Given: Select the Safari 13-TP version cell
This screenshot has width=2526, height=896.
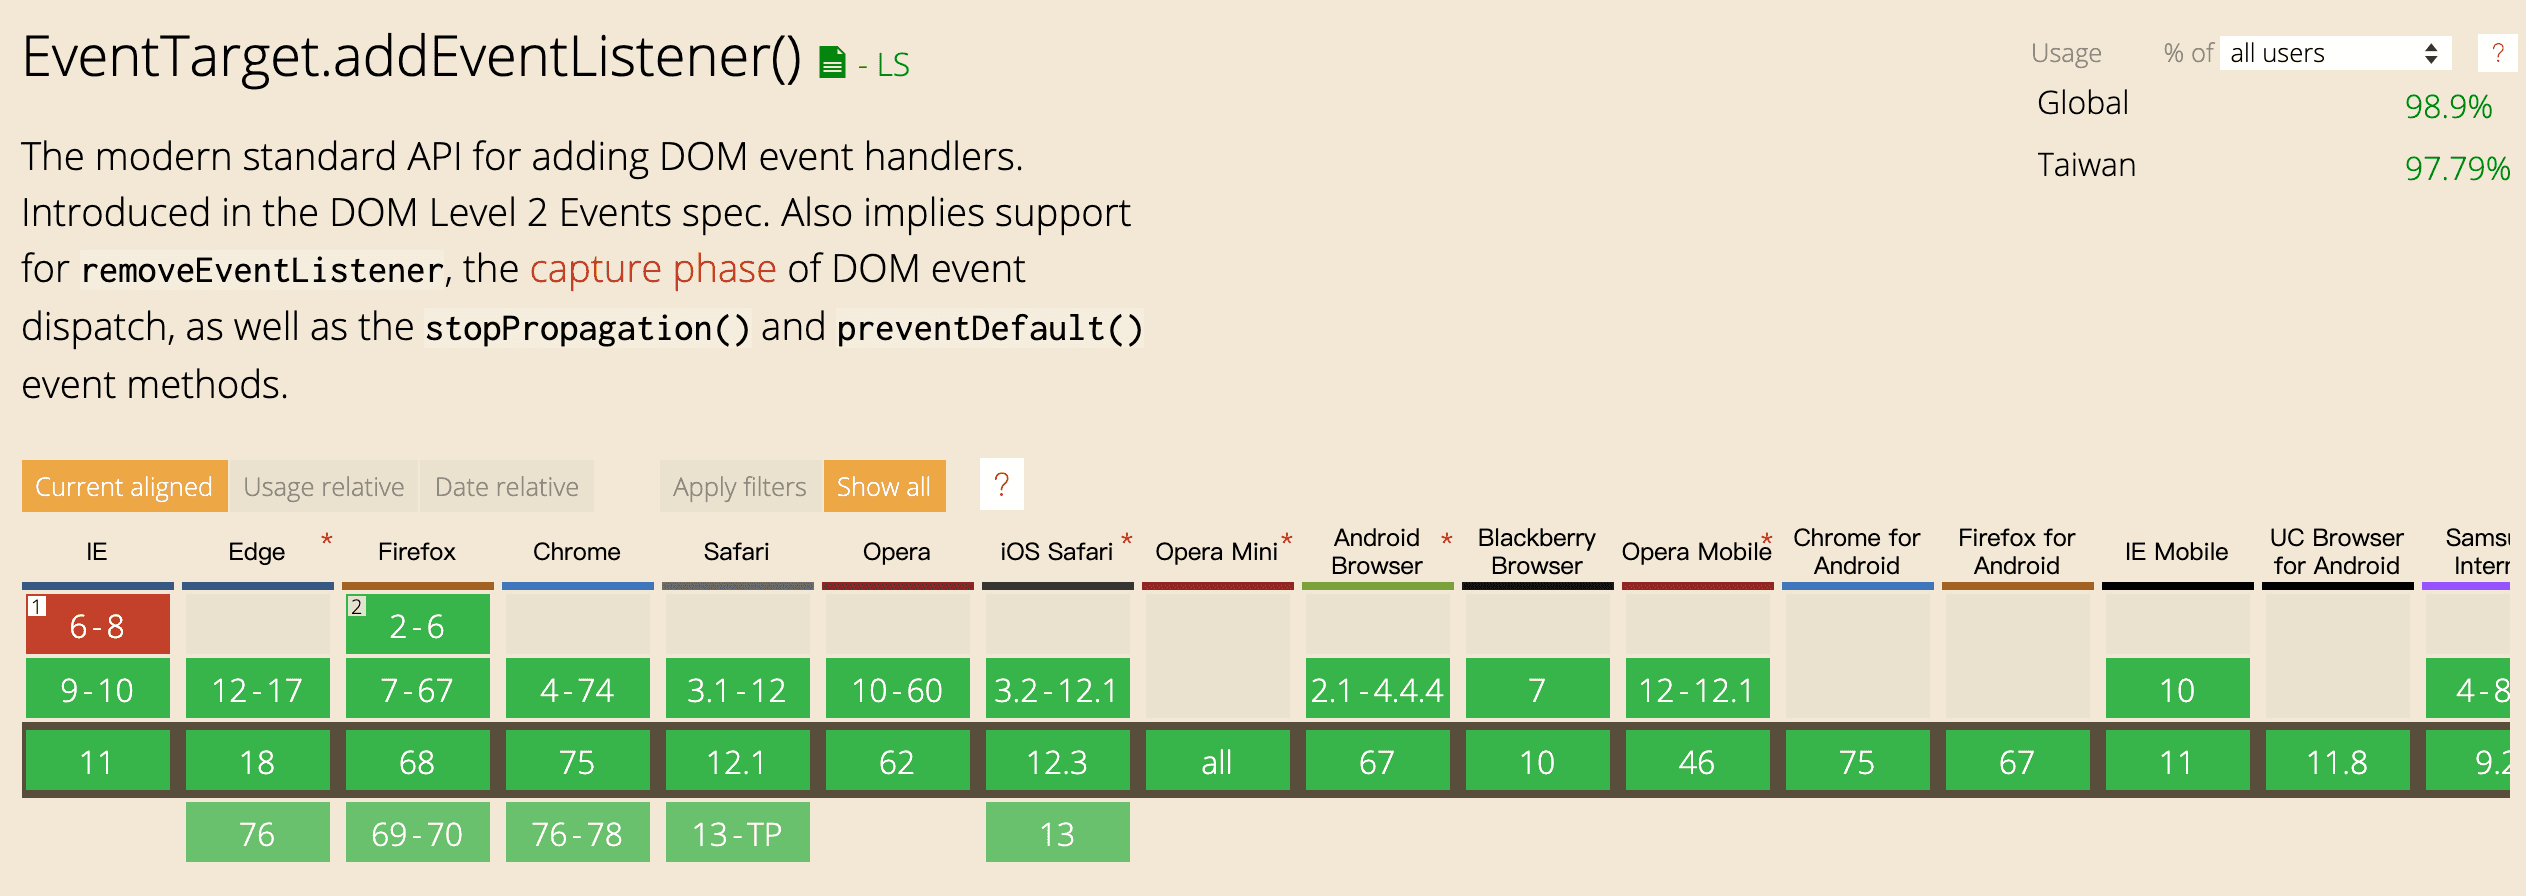Looking at the screenshot, I should pyautogui.click(x=737, y=833).
